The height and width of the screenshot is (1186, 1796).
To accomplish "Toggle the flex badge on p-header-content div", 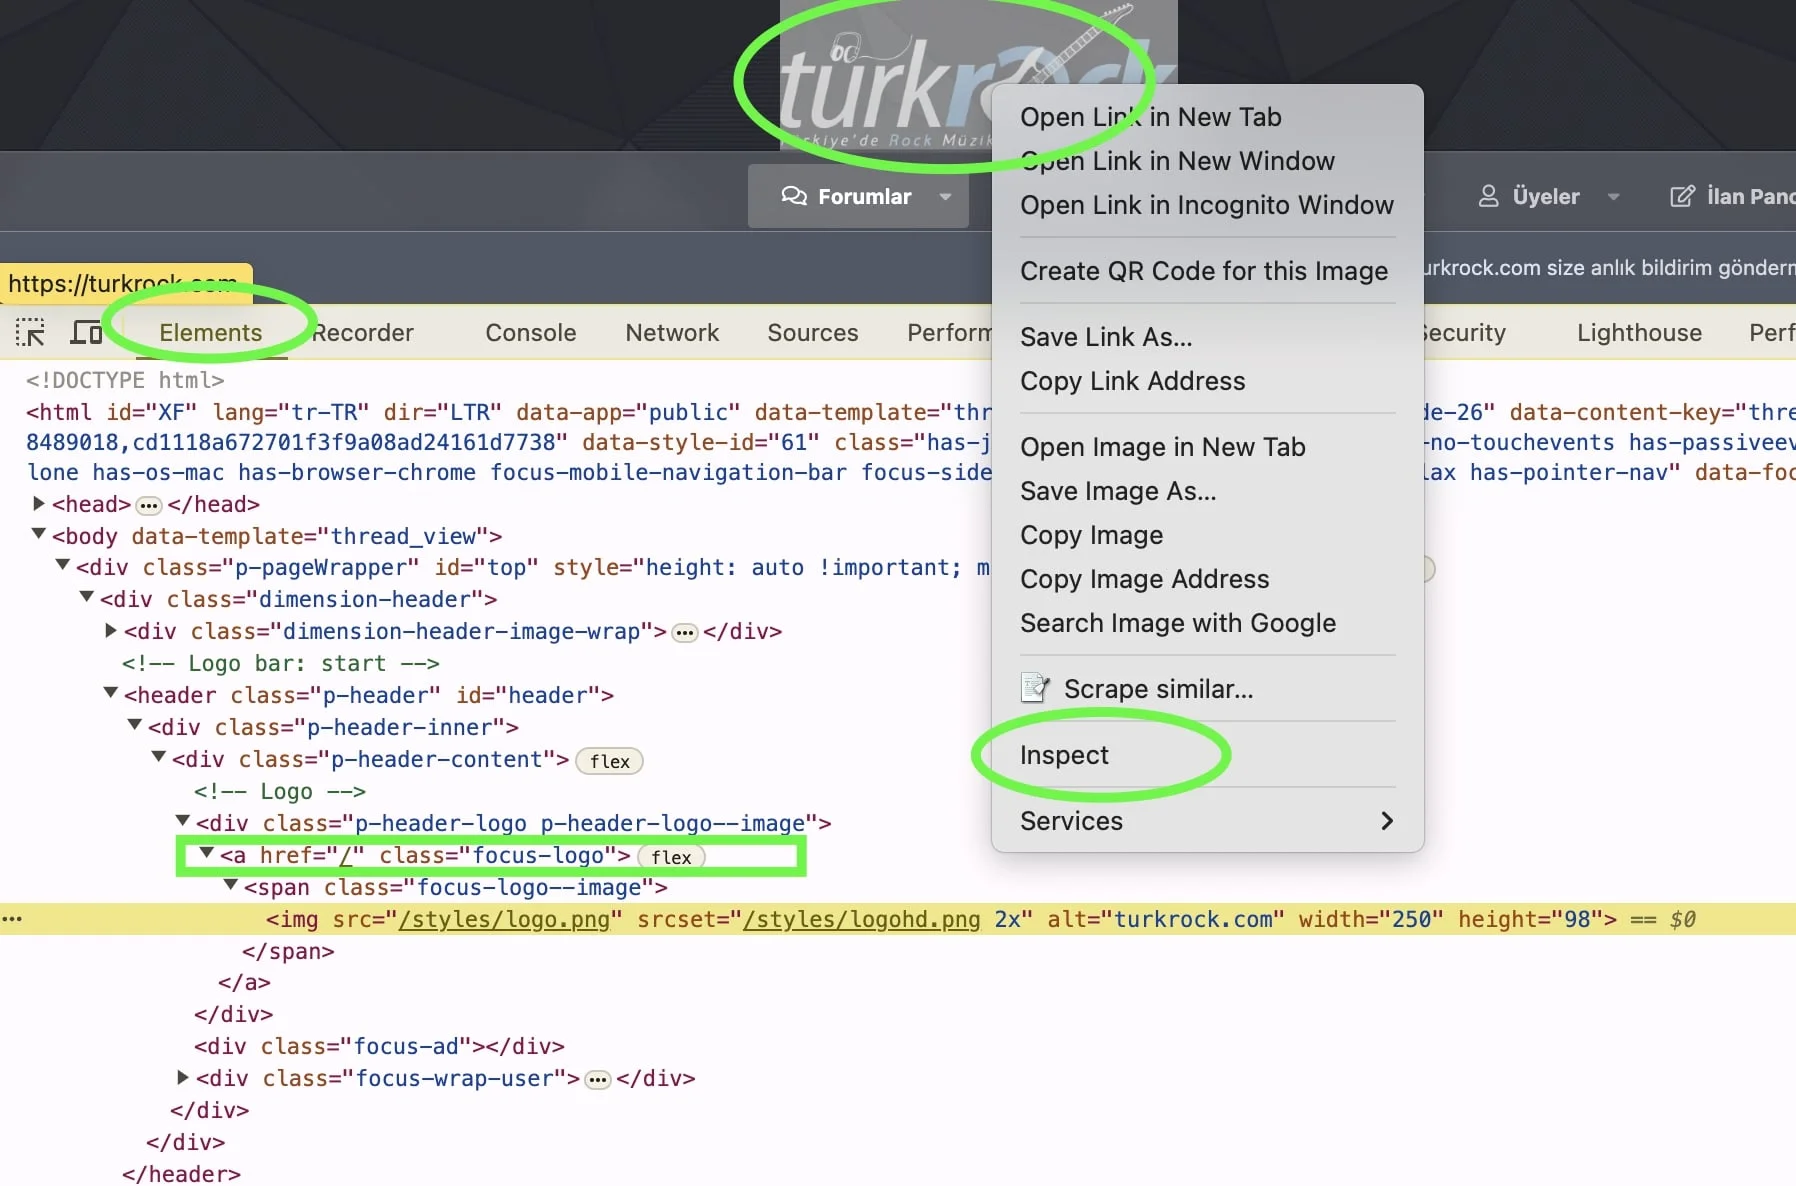I will tap(609, 761).
